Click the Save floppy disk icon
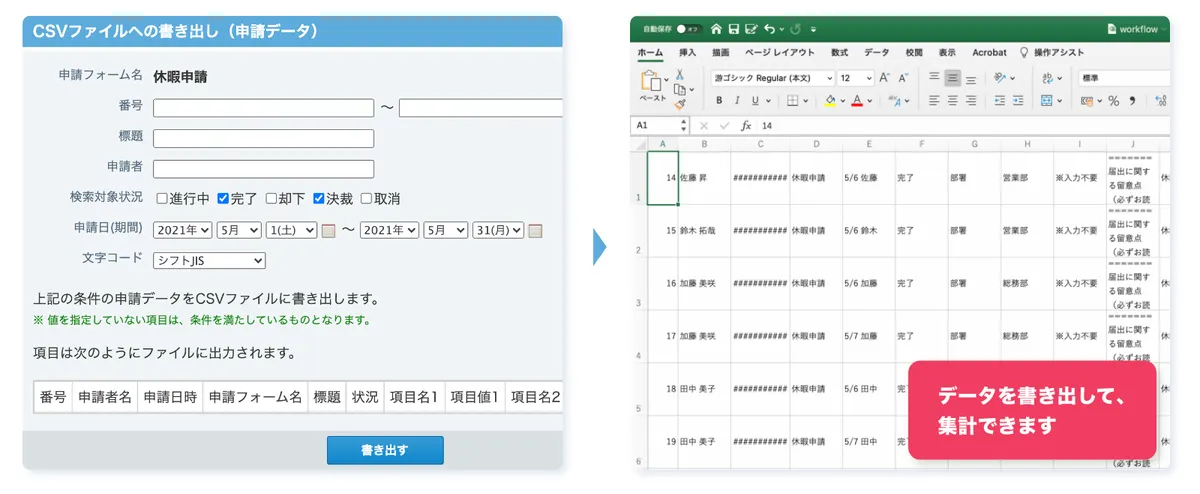 pyautogui.click(x=734, y=29)
